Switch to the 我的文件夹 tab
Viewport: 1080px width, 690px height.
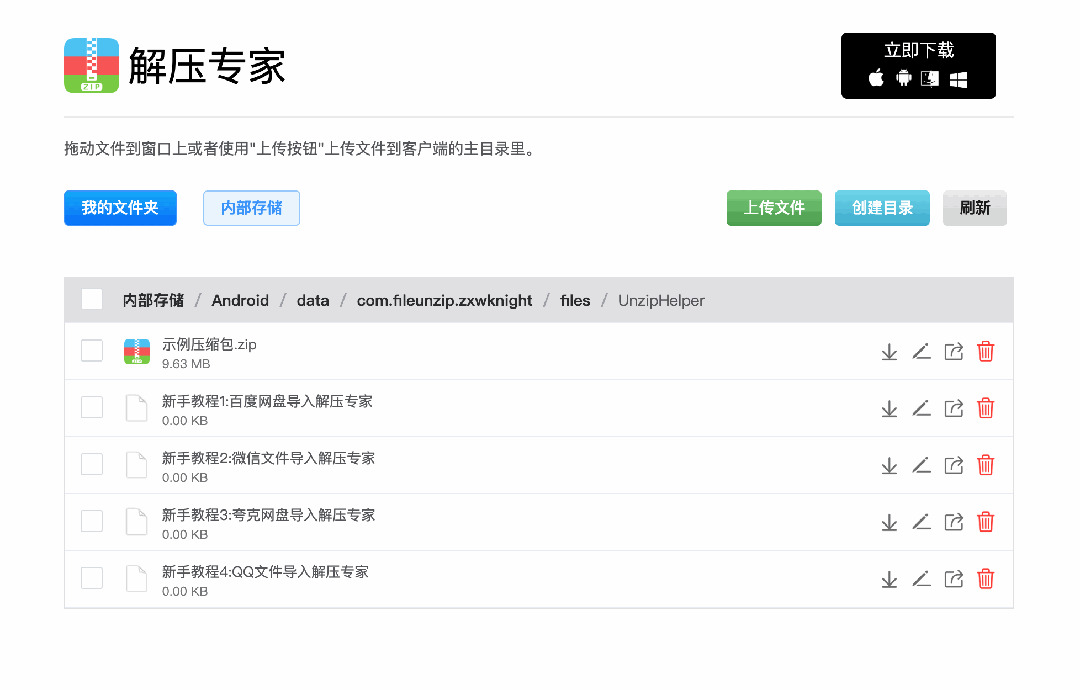120,208
